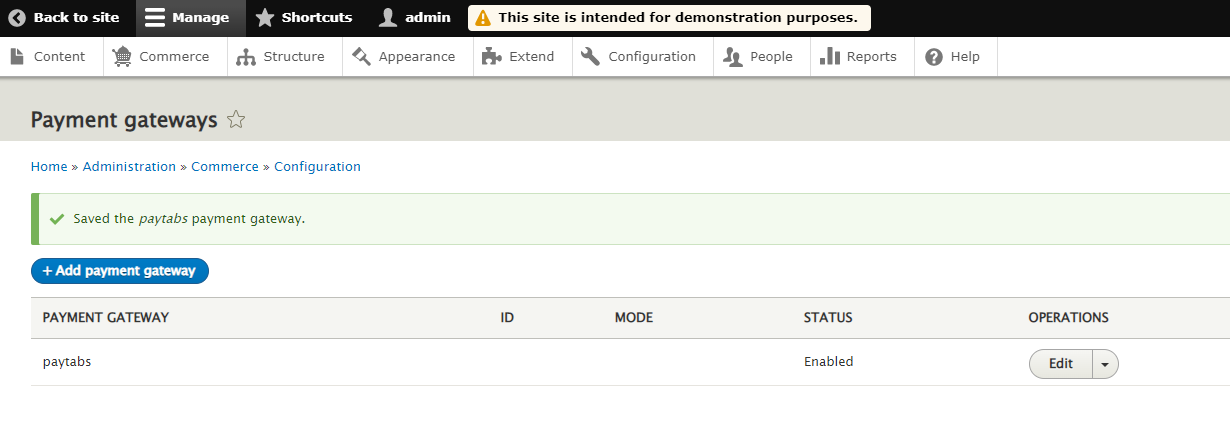This screenshot has height=442, width=1230.
Task: Expand the paytabs operations dropdown arrow
Action: coord(1105,364)
